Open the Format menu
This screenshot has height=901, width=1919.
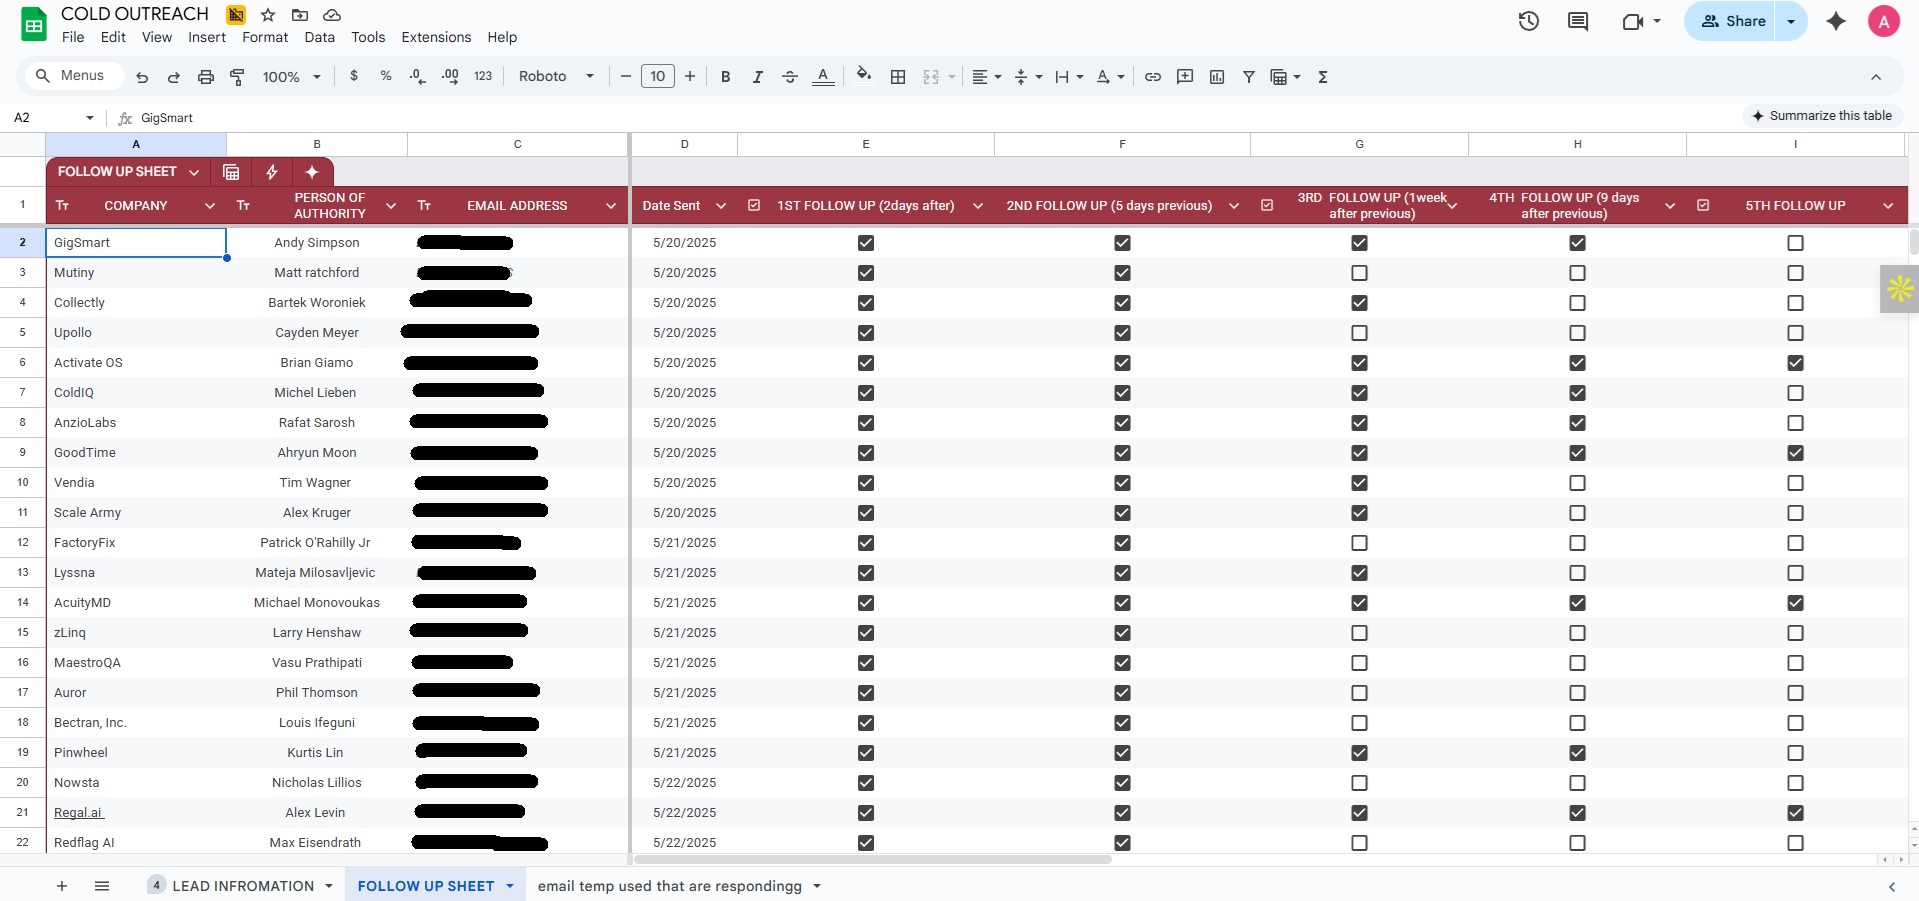(265, 37)
